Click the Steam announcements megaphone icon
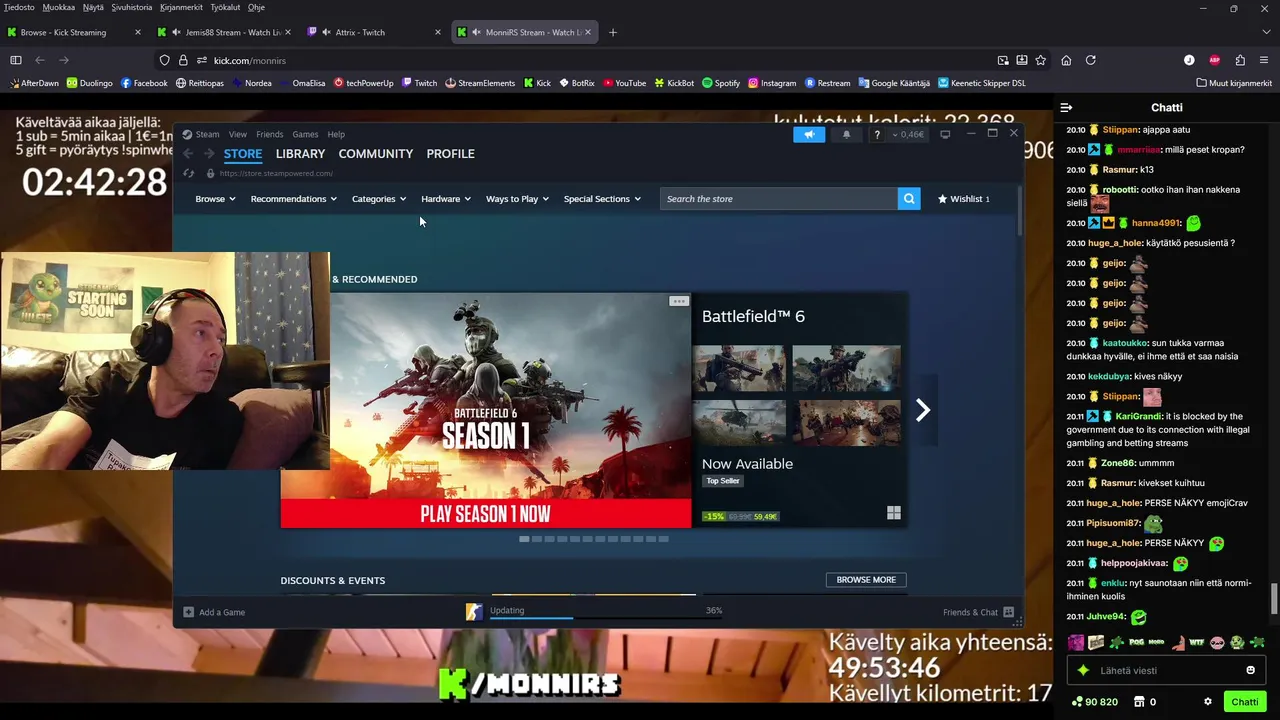Screen dimensions: 1280x720 pos(809,135)
